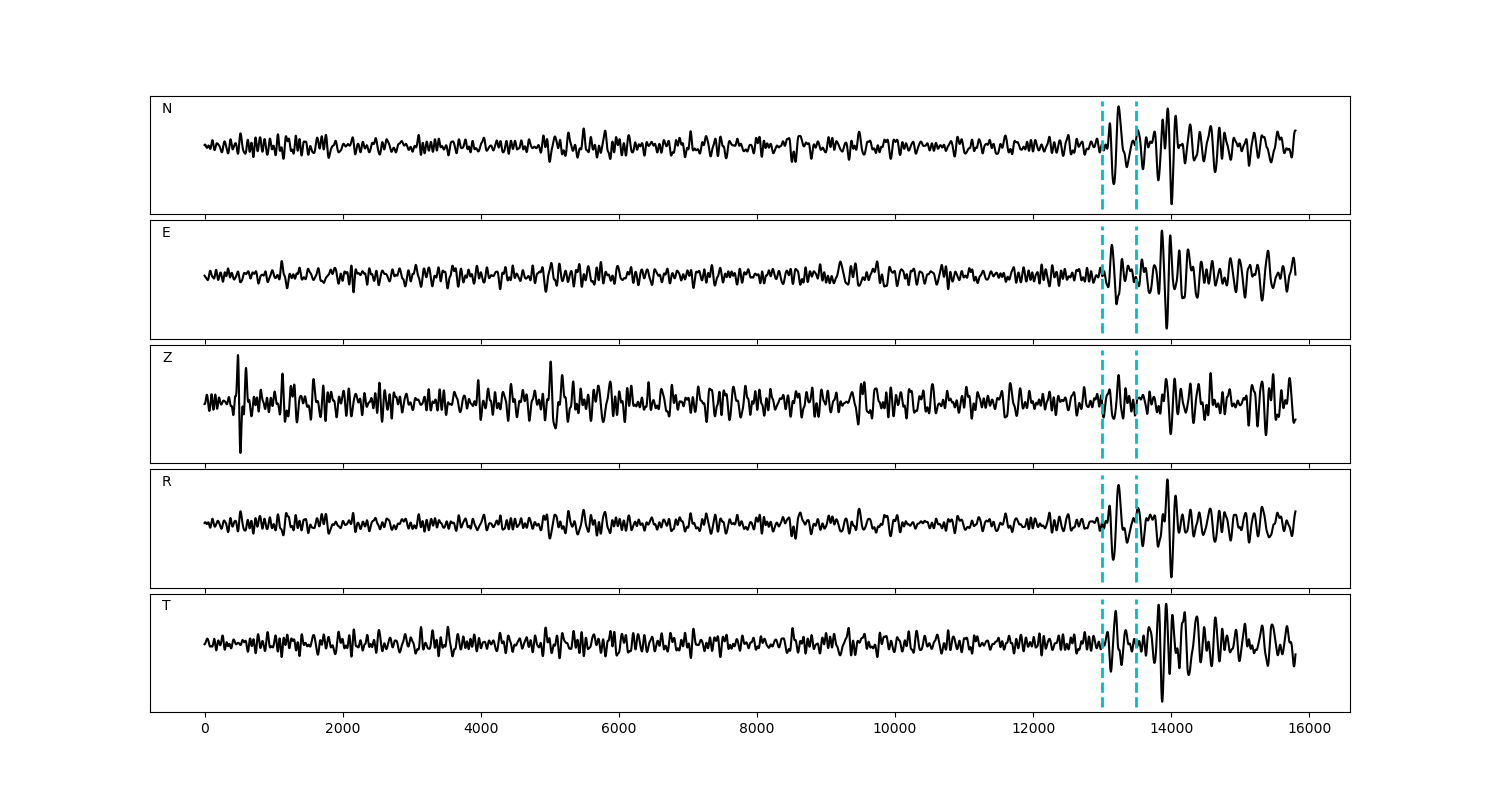The height and width of the screenshot is (800, 1500).
Task: Click the x-axis tick label 6000
Action: point(619,730)
